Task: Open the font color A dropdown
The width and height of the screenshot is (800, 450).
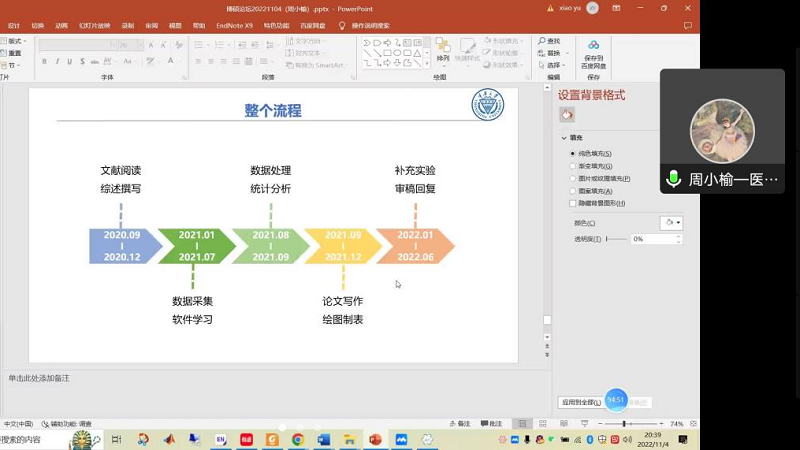Action: tap(180, 61)
